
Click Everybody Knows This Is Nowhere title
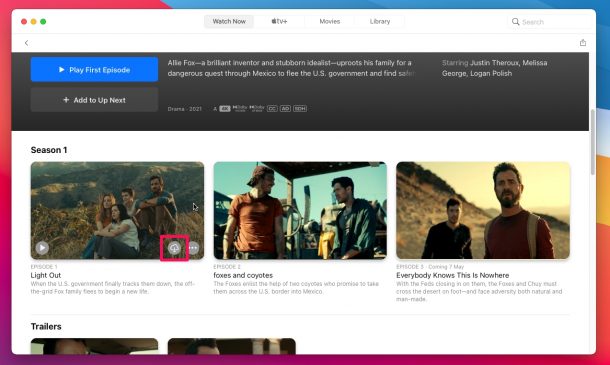coord(452,275)
